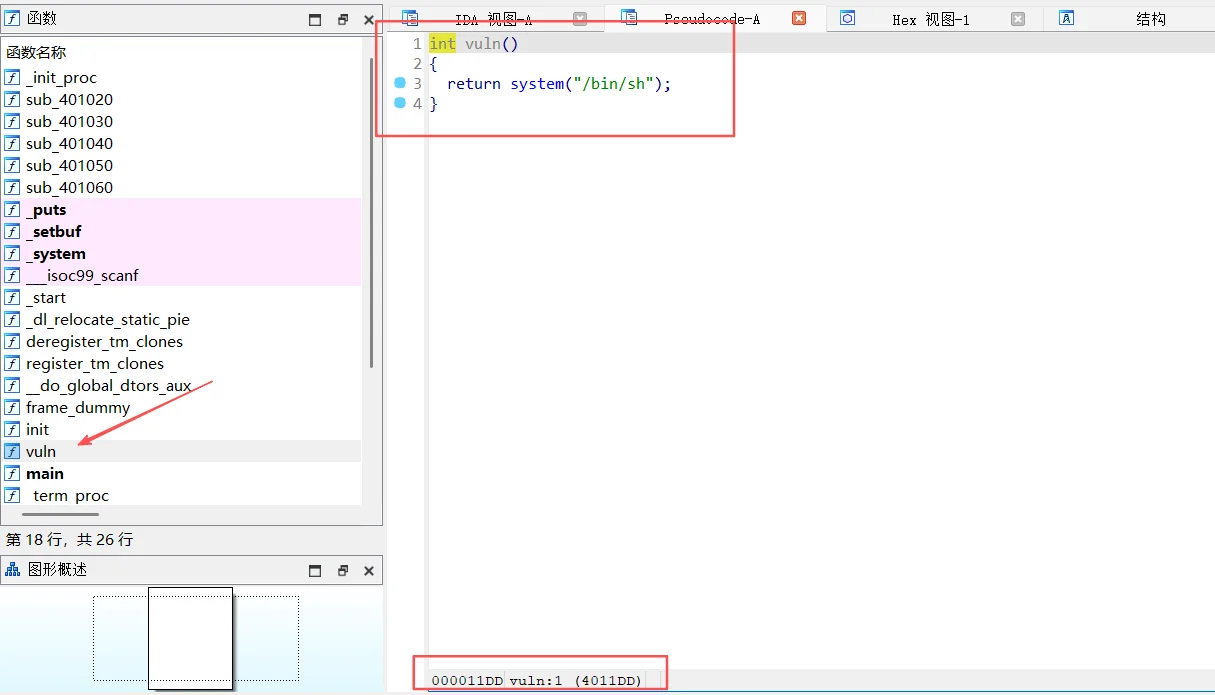
Task: Switch to the Hex View-1 tab
Action: [x=930, y=19]
